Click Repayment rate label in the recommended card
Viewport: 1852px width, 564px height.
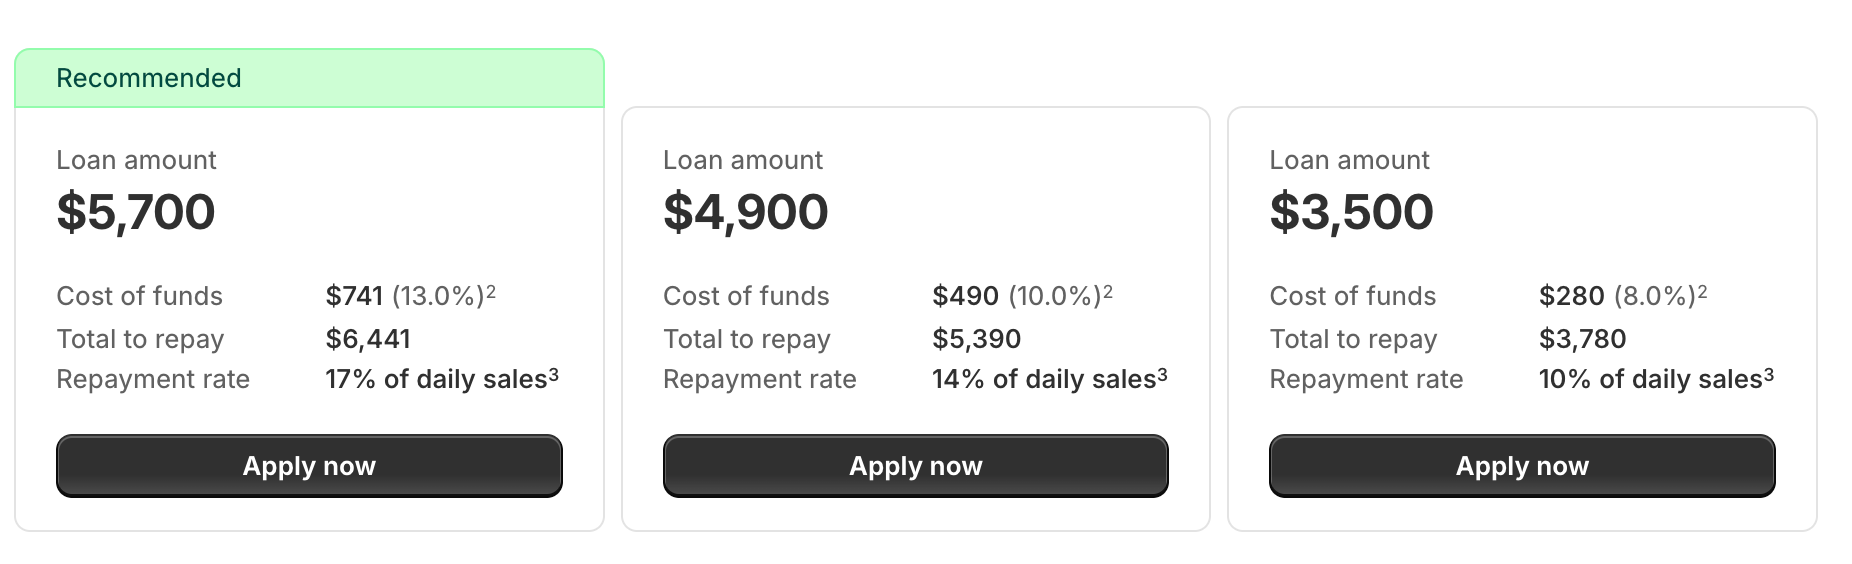(153, 379)
